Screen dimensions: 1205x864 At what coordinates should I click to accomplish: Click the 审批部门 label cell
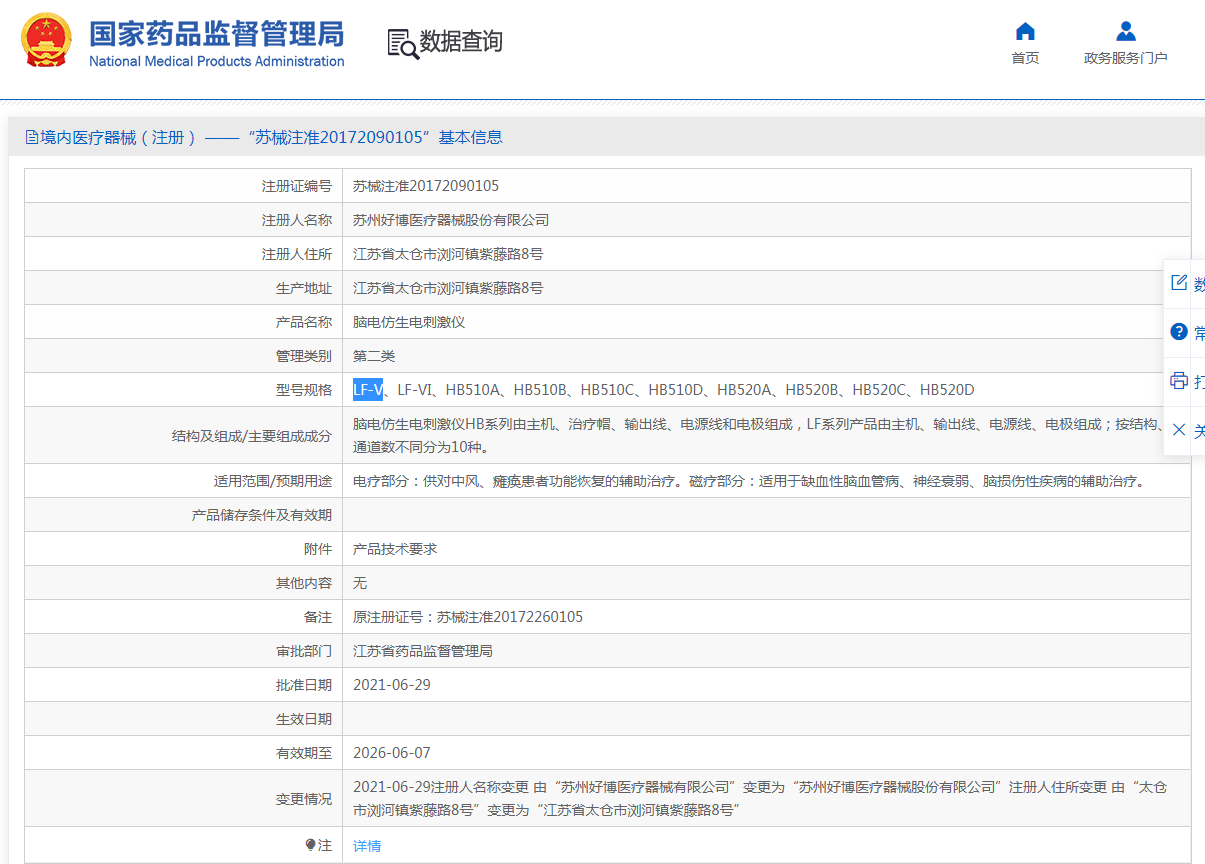pyautogui.click(x=184, y=651)
